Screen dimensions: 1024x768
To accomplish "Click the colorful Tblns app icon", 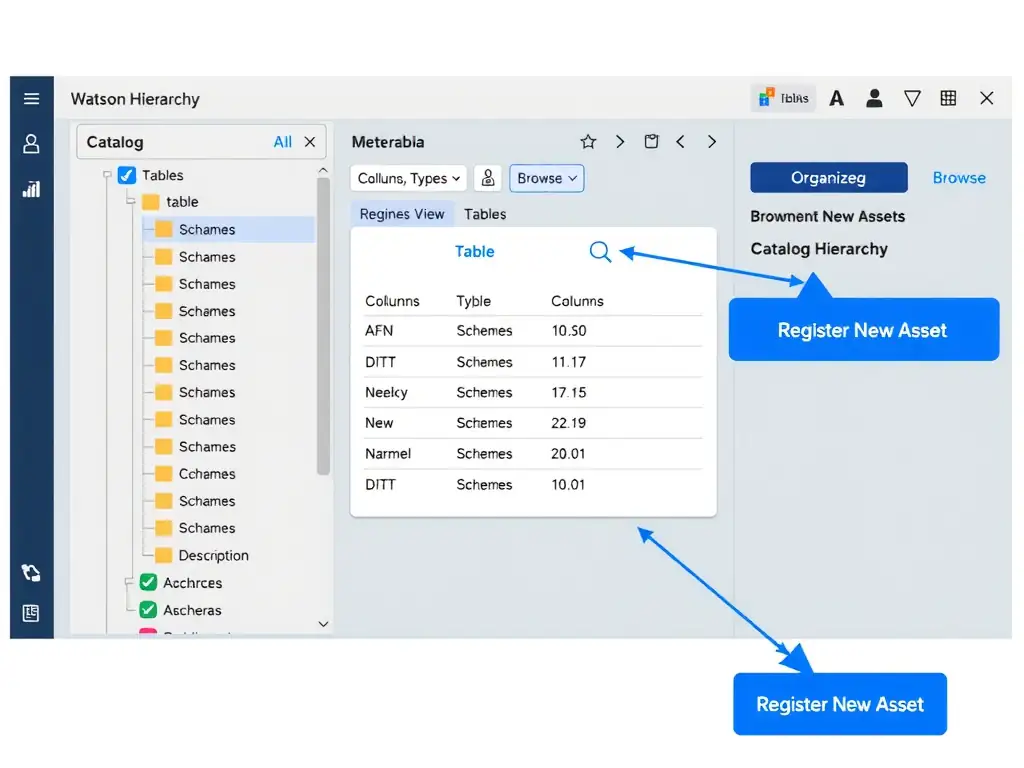I will pos(783,99).
